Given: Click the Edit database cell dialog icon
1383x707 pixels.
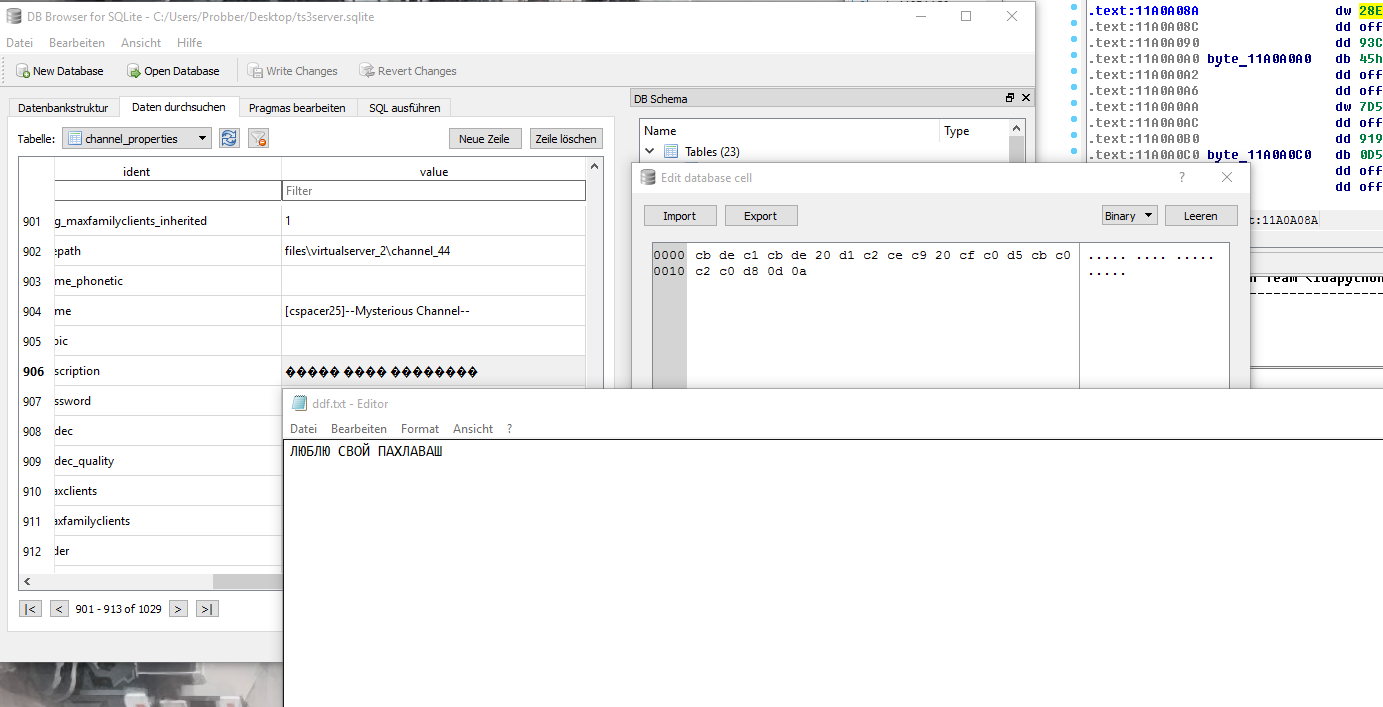Looking at the screenshot, I should pyautogui.click(x=648, y=177).
